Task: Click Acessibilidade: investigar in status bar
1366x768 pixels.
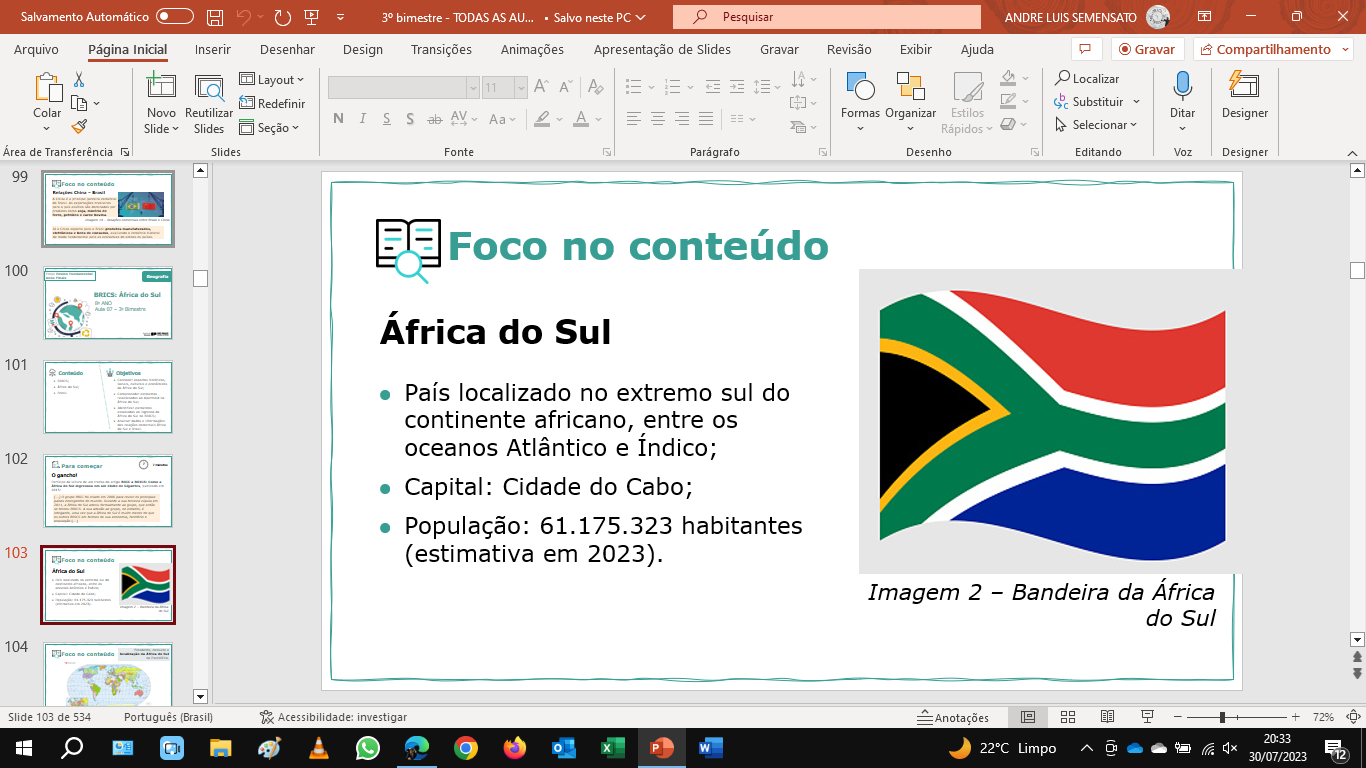Action: [x=333, y=717]
